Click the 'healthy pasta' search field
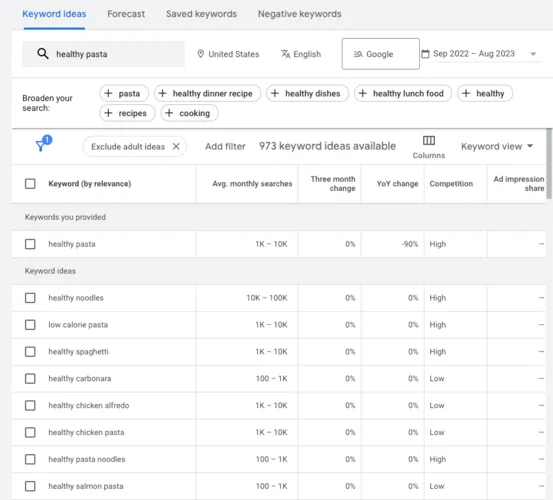 pos(103,54)
